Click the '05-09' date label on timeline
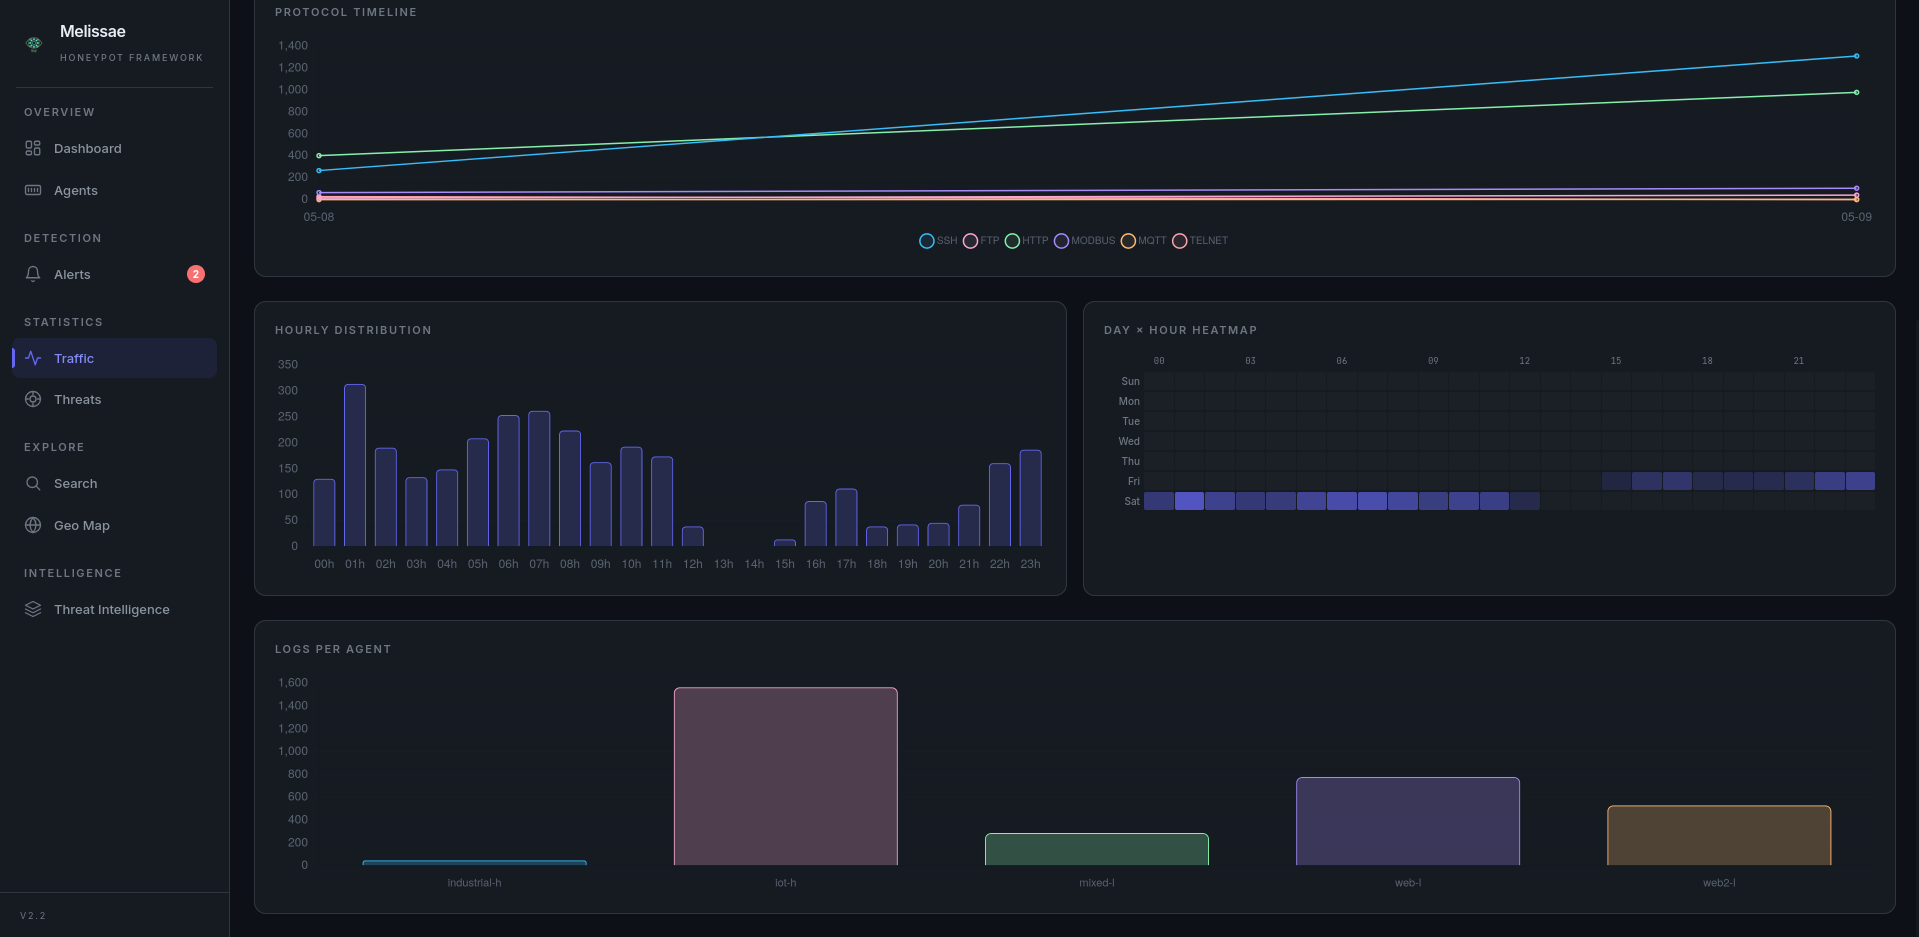Screen dimensions: 1919x937 pyautogui.click(x=1856, y=217)
